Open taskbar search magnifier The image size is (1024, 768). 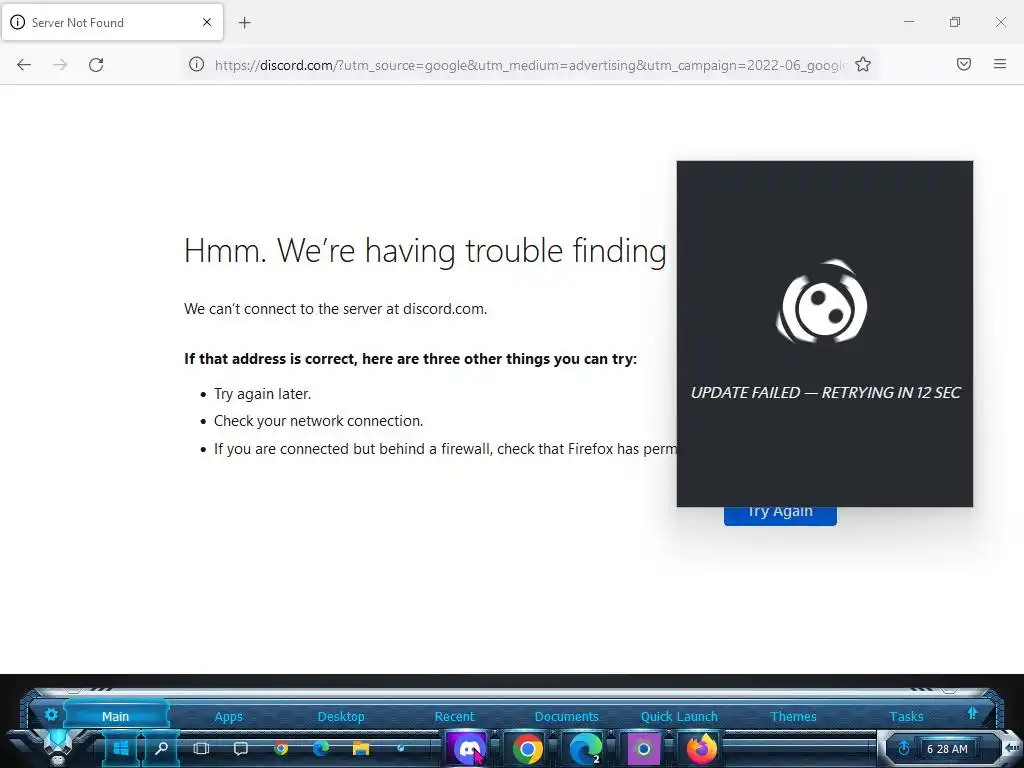click(x=161, y=748)
